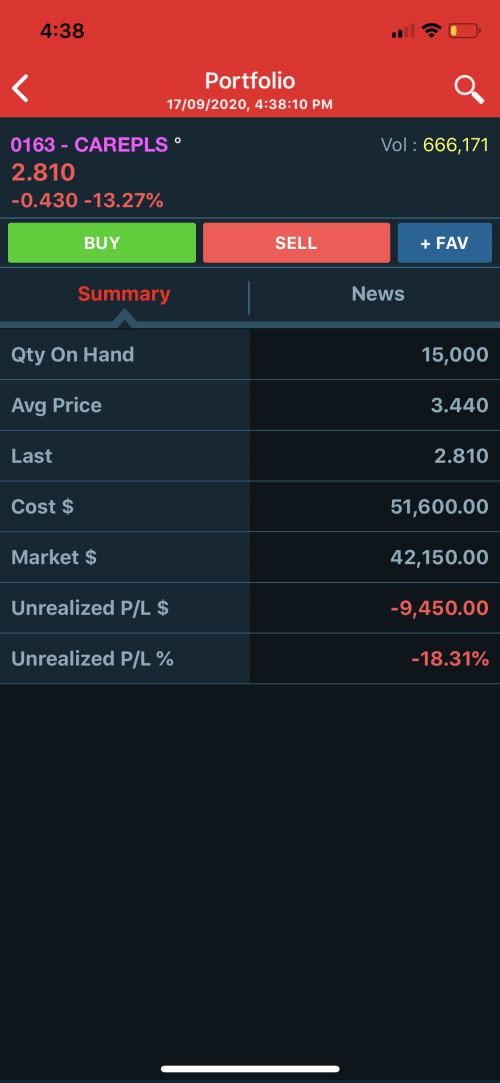Tap Unrealized P/L $ value -9,450.00
500x1083 pixels.
coord(439,608)
